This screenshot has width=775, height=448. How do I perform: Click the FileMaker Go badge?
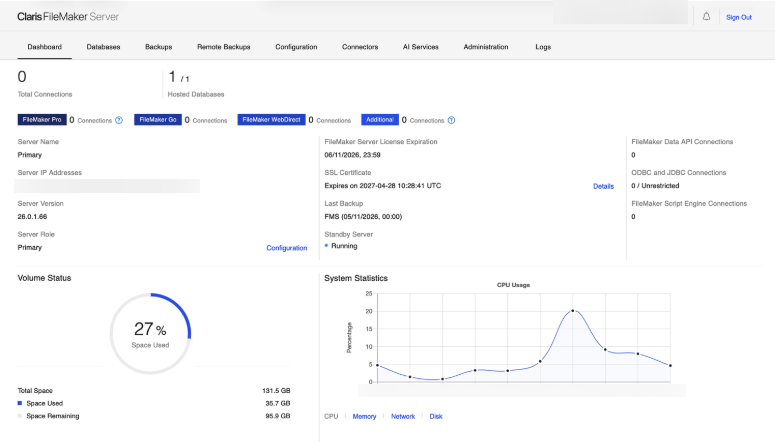point(158,120)
